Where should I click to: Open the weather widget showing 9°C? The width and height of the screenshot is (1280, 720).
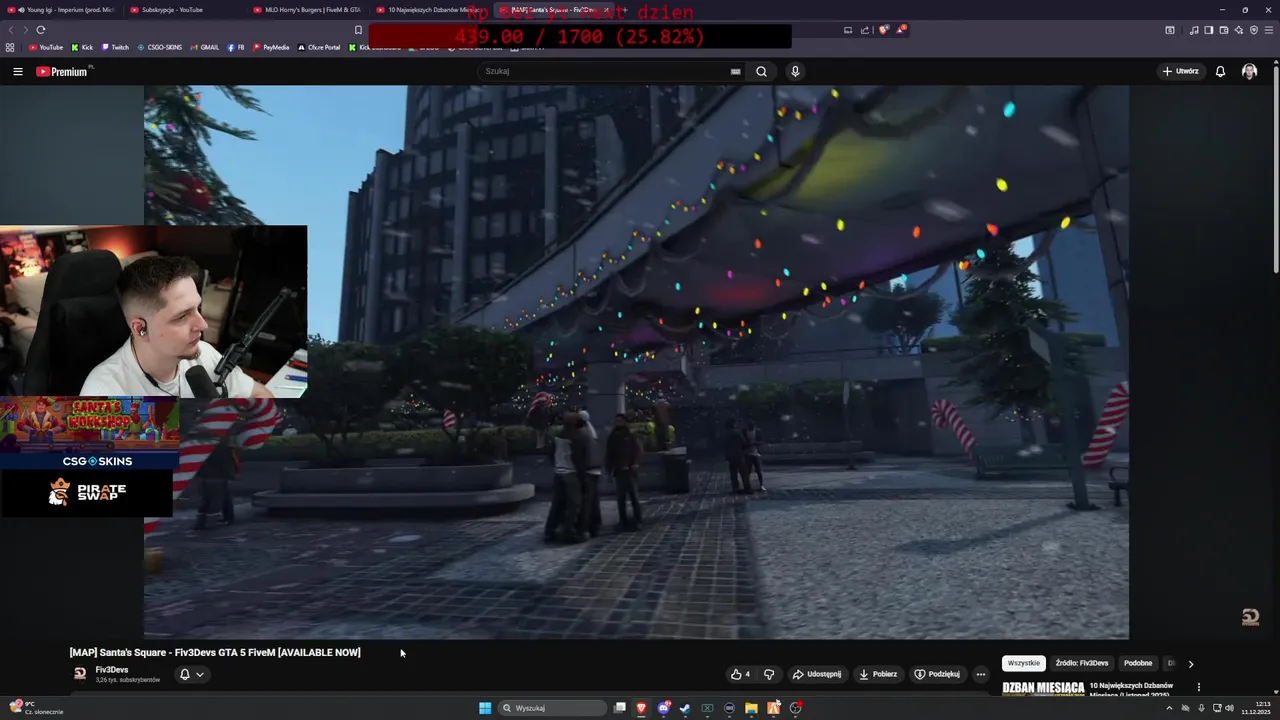(37, 708)
